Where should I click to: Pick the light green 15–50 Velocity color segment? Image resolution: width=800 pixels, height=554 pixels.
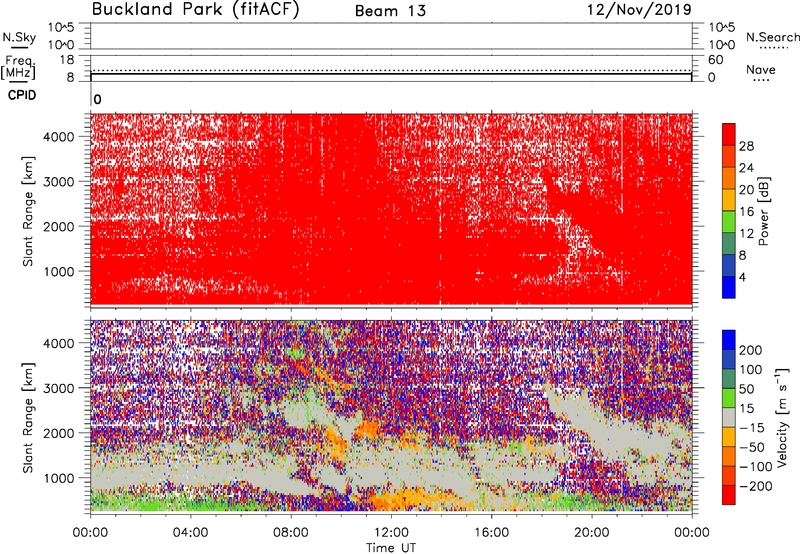click(729, 398)
